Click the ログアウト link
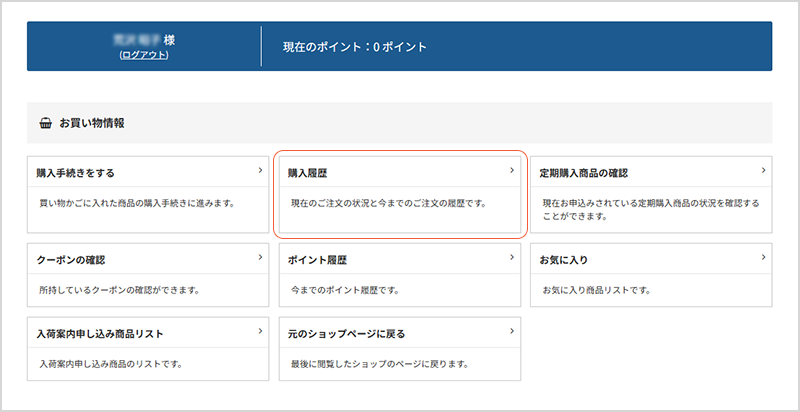The image size is (800, 412). (x=144, y=55)
